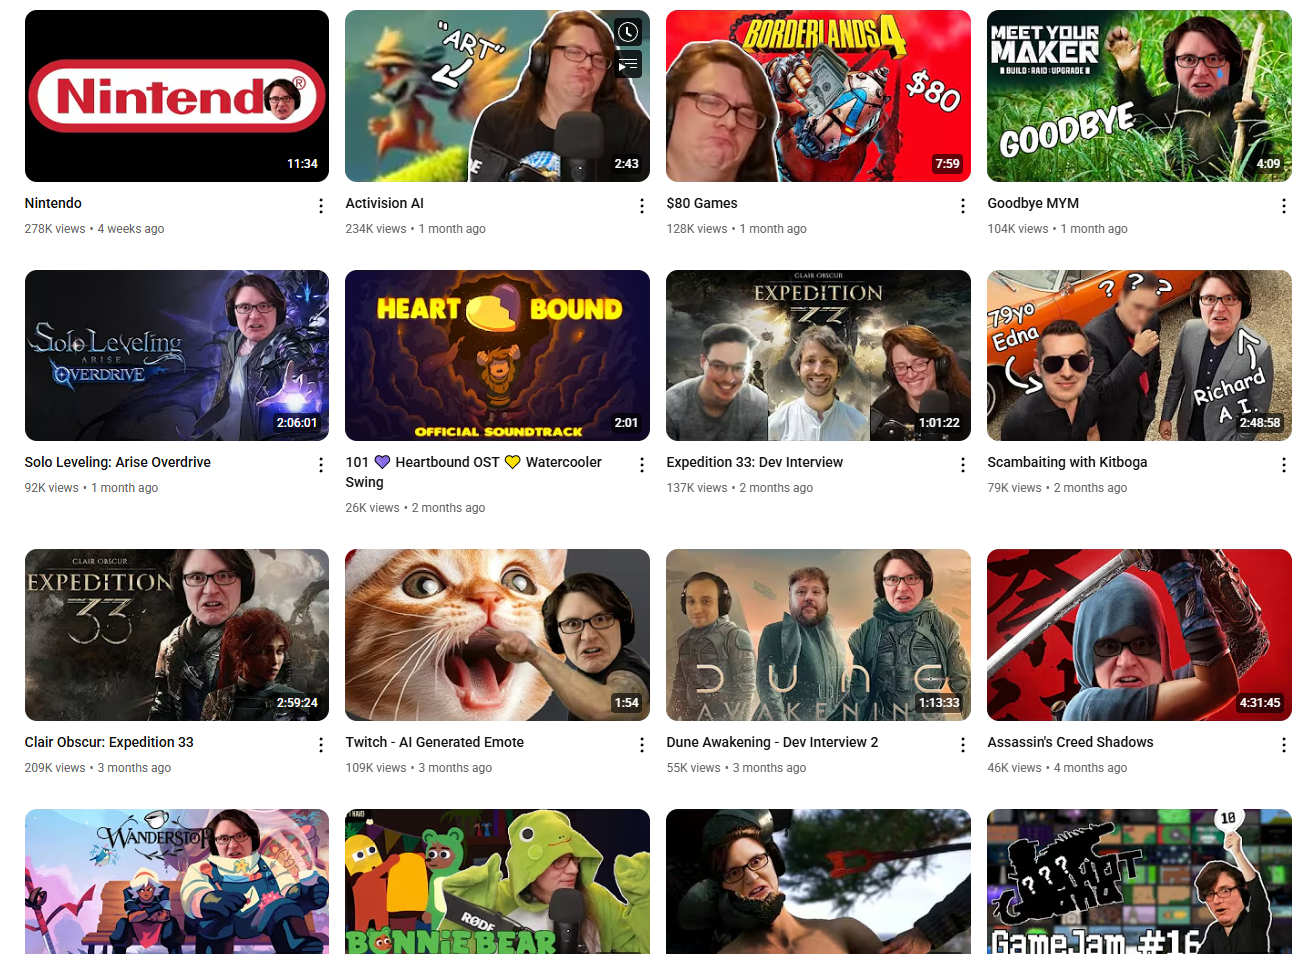Open the 'Heartbound OST Watercooler Swing' title

(x=473, y=472)
